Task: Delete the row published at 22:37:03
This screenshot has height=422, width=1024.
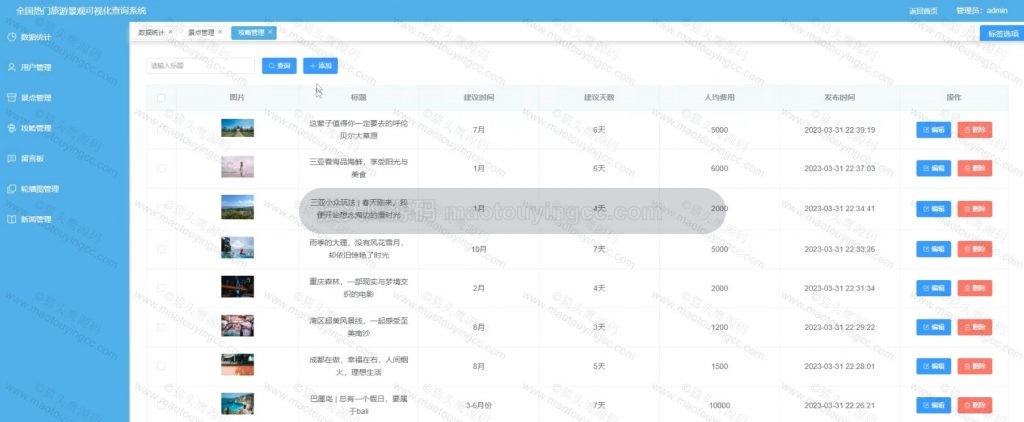Action: [x=974, y=169]
